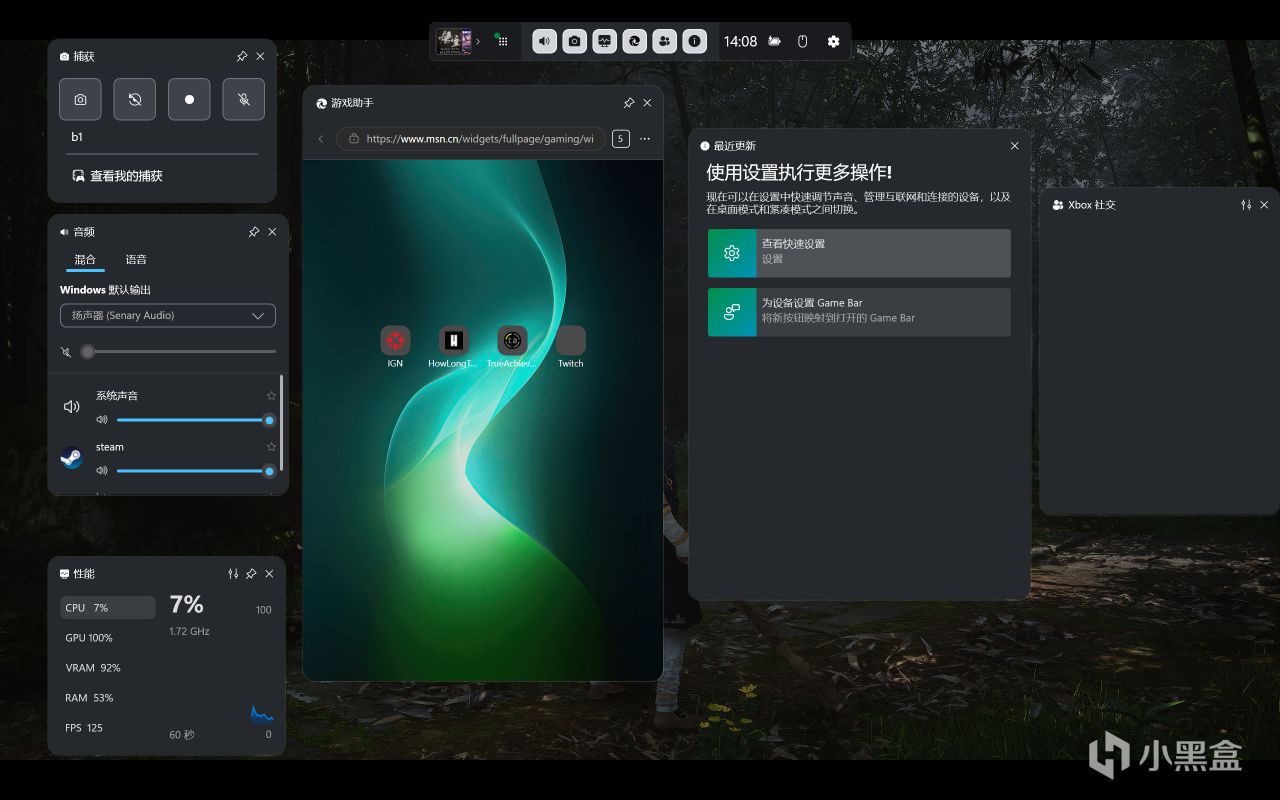Open the 扬声器 (Senary Audio) output dropdown
Screen dimensions: 1280x800
pos(168,316)
